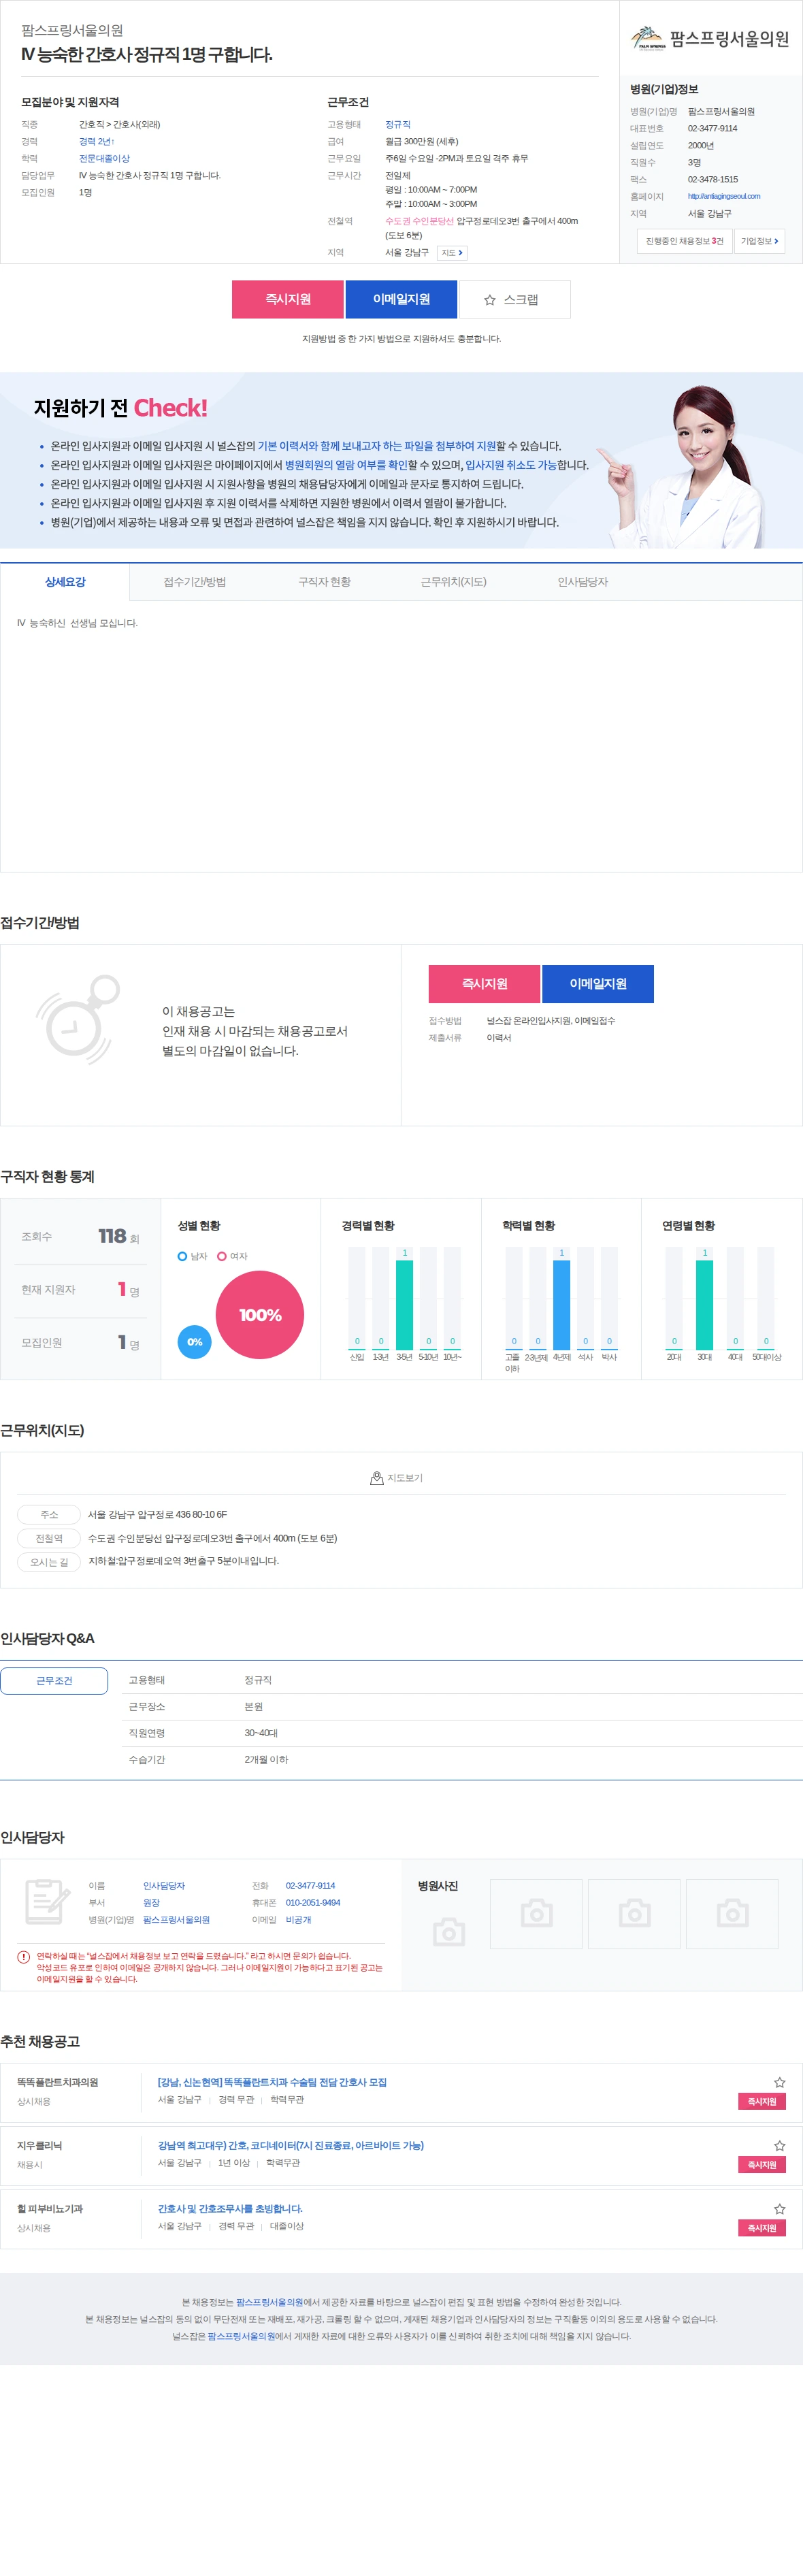Click the red warning icon beside contact notice
Screen dimensions: 803x2576
pos(23,1957)
